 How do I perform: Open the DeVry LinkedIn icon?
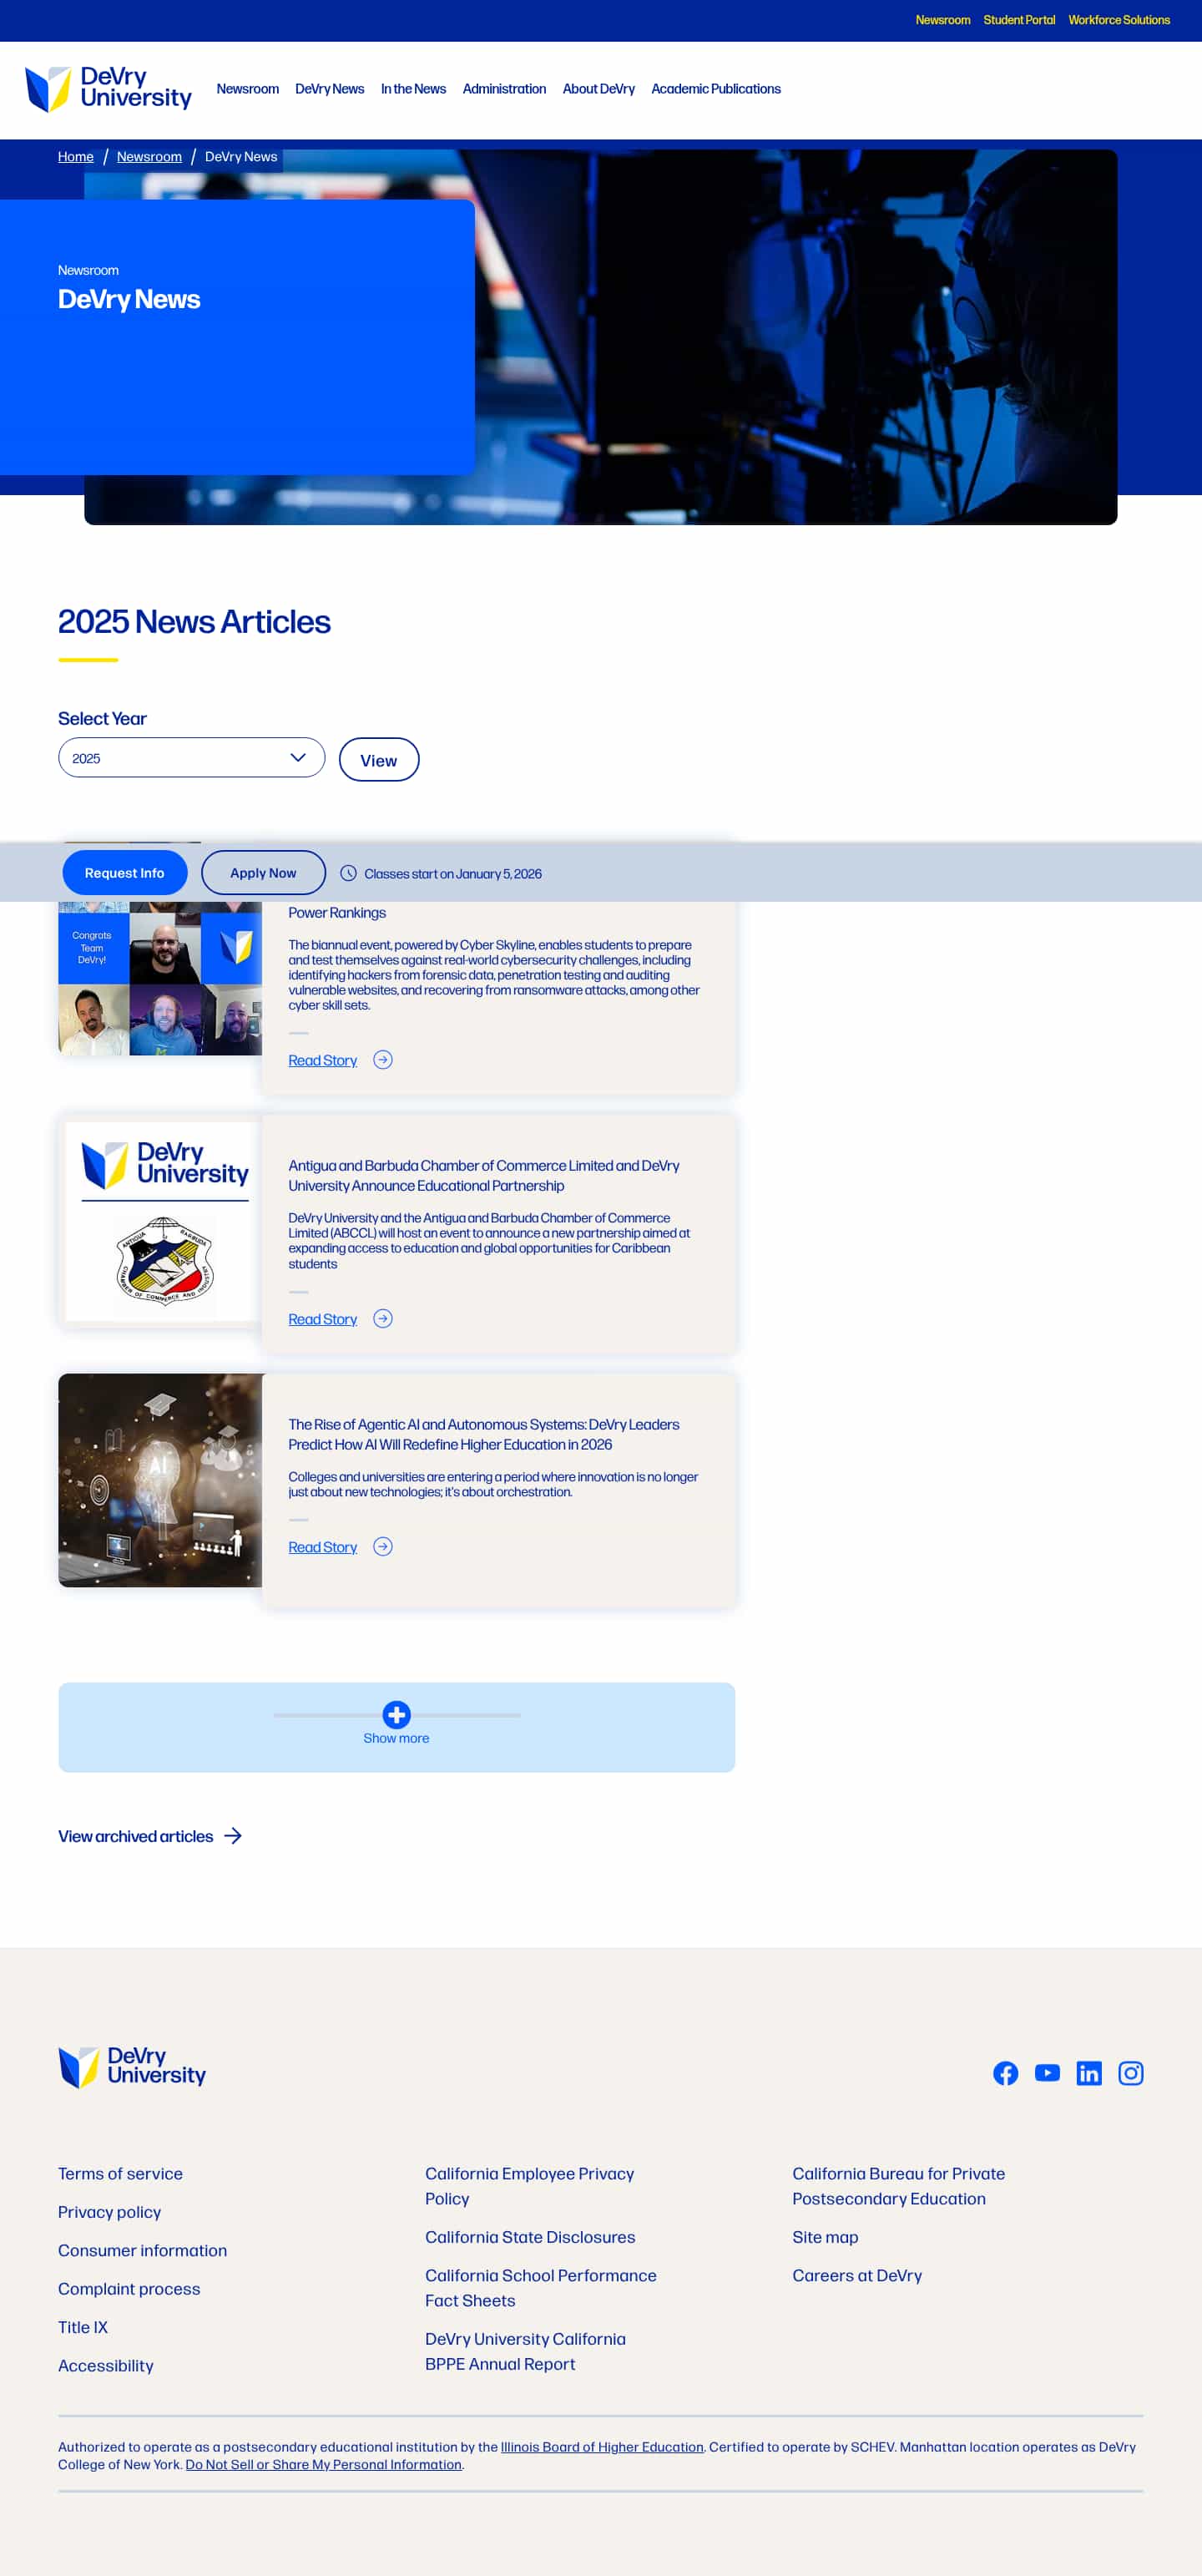click(1088, 2073)
